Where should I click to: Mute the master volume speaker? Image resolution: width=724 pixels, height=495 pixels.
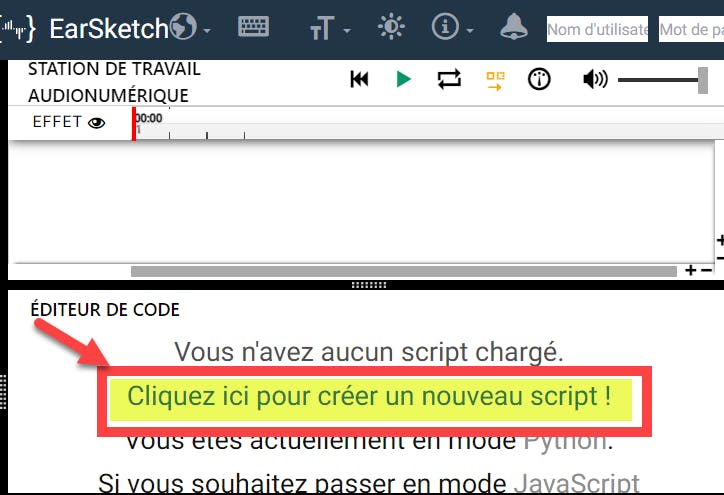(595, 79)
